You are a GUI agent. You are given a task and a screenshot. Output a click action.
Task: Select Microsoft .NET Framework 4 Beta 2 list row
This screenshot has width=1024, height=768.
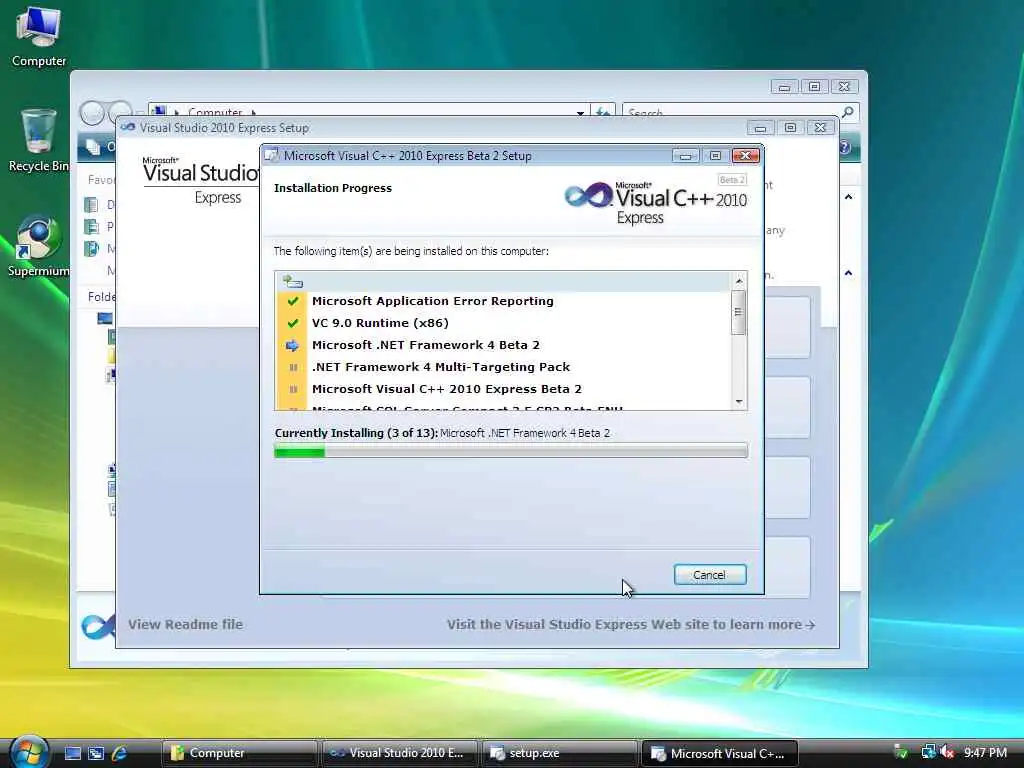coord(504,345)
